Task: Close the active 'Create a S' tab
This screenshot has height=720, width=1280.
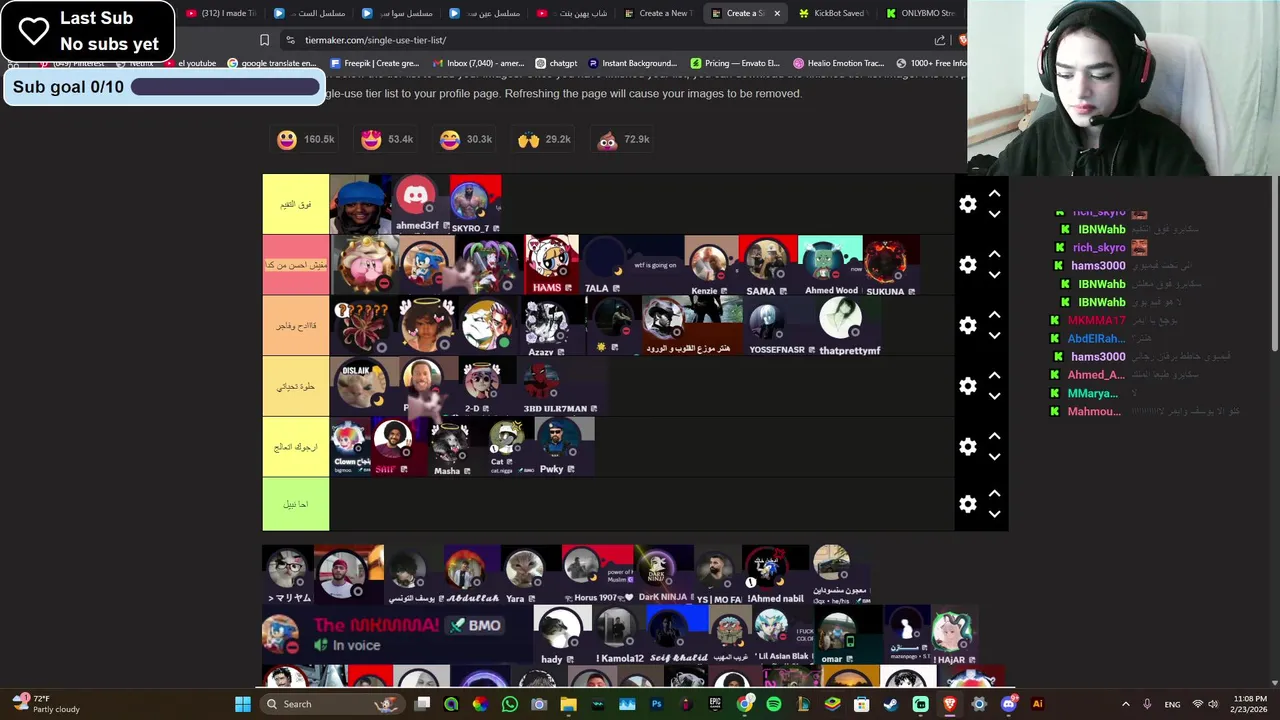Action: [777, 13]
